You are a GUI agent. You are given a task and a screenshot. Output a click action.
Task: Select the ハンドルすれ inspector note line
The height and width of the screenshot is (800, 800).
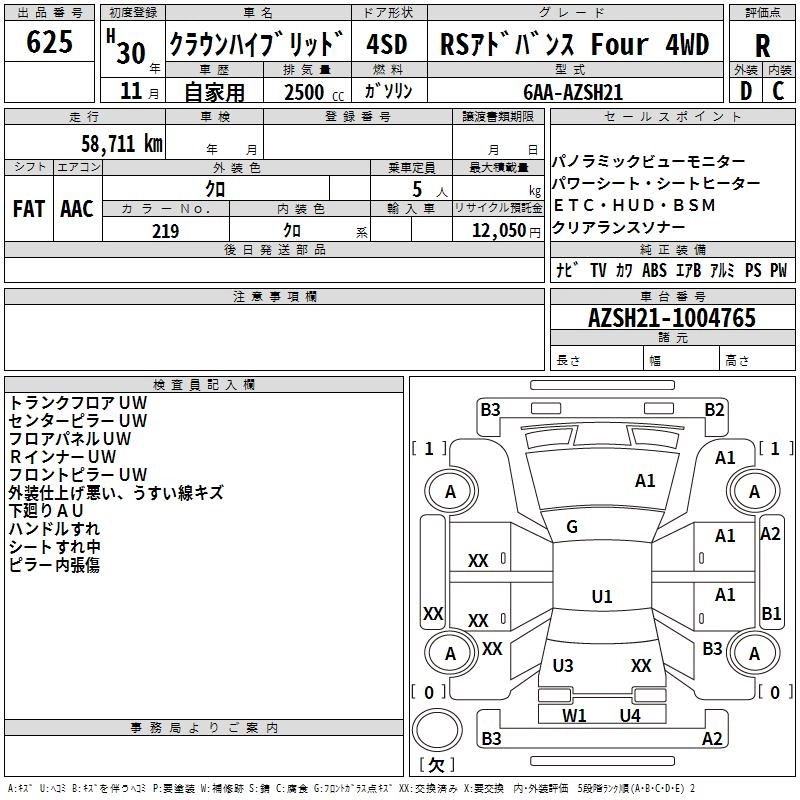[x=54, y=528]
